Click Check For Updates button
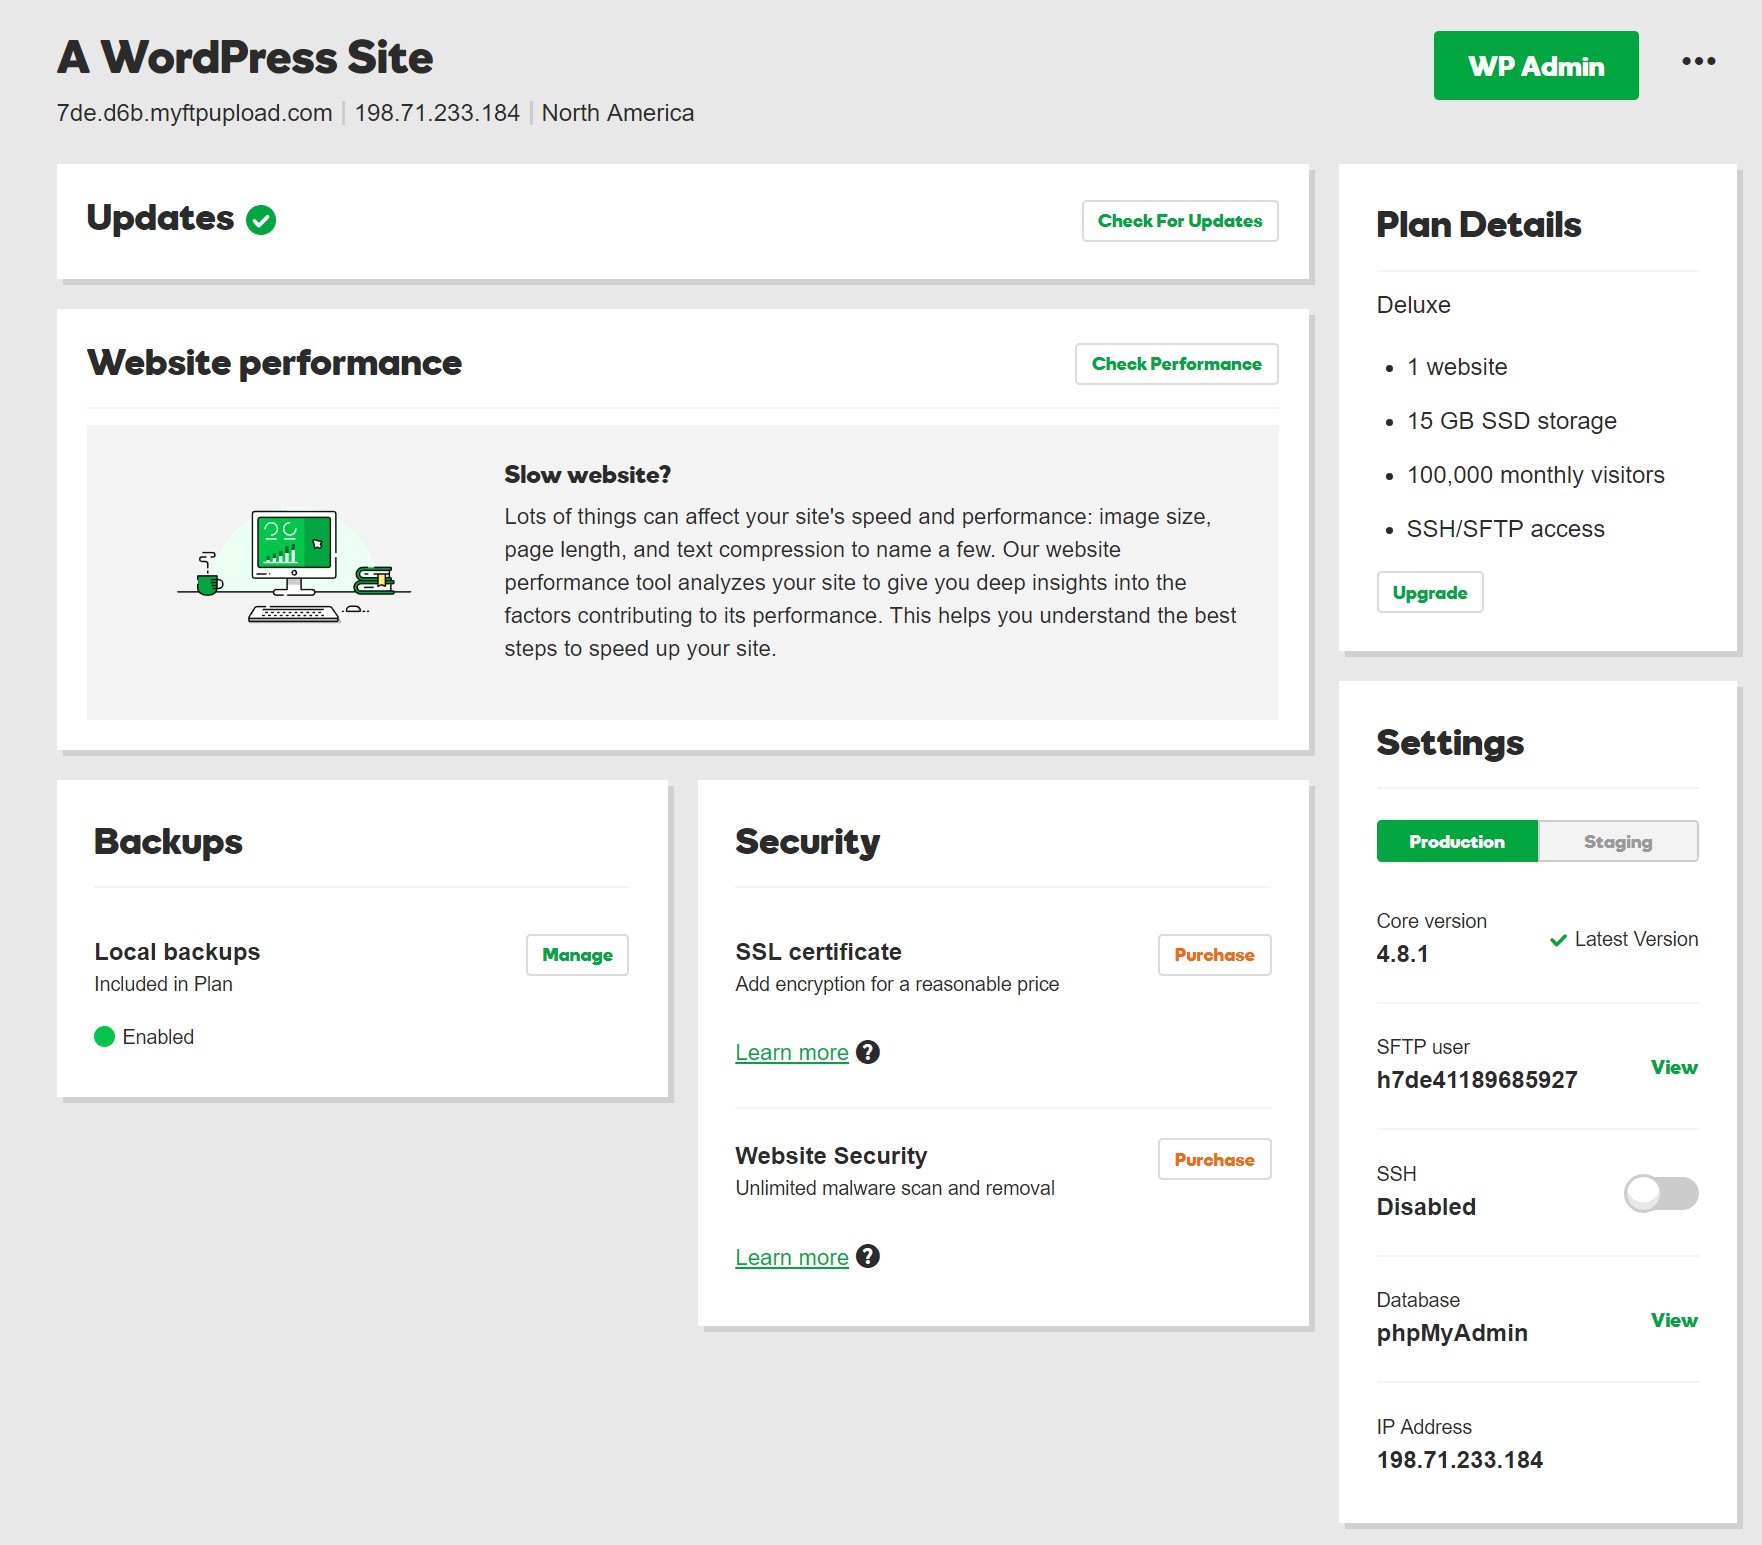1762x1545 pixels. click(1180, 221)
